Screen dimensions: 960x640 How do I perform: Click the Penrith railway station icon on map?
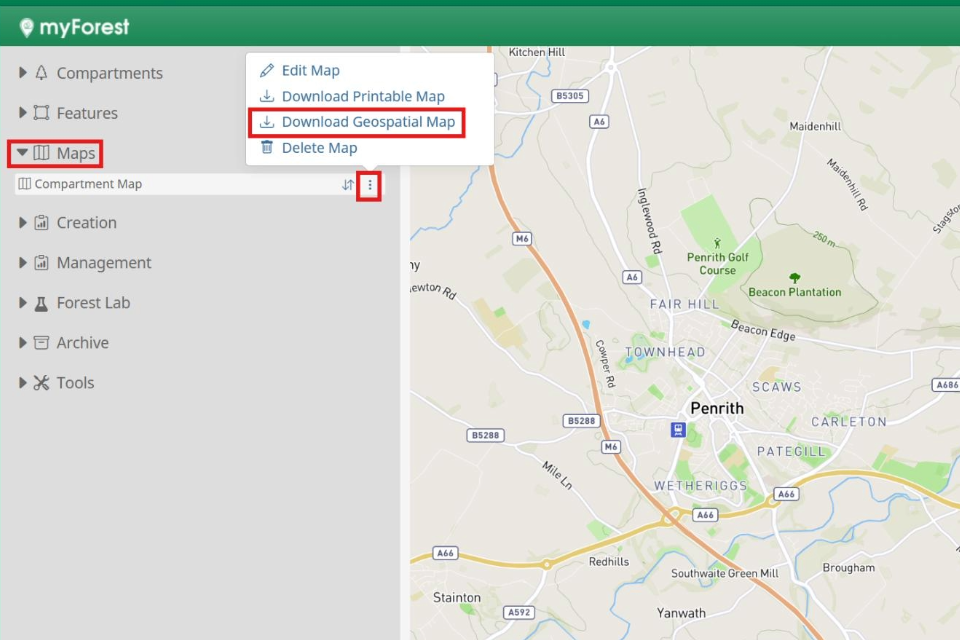678,429
